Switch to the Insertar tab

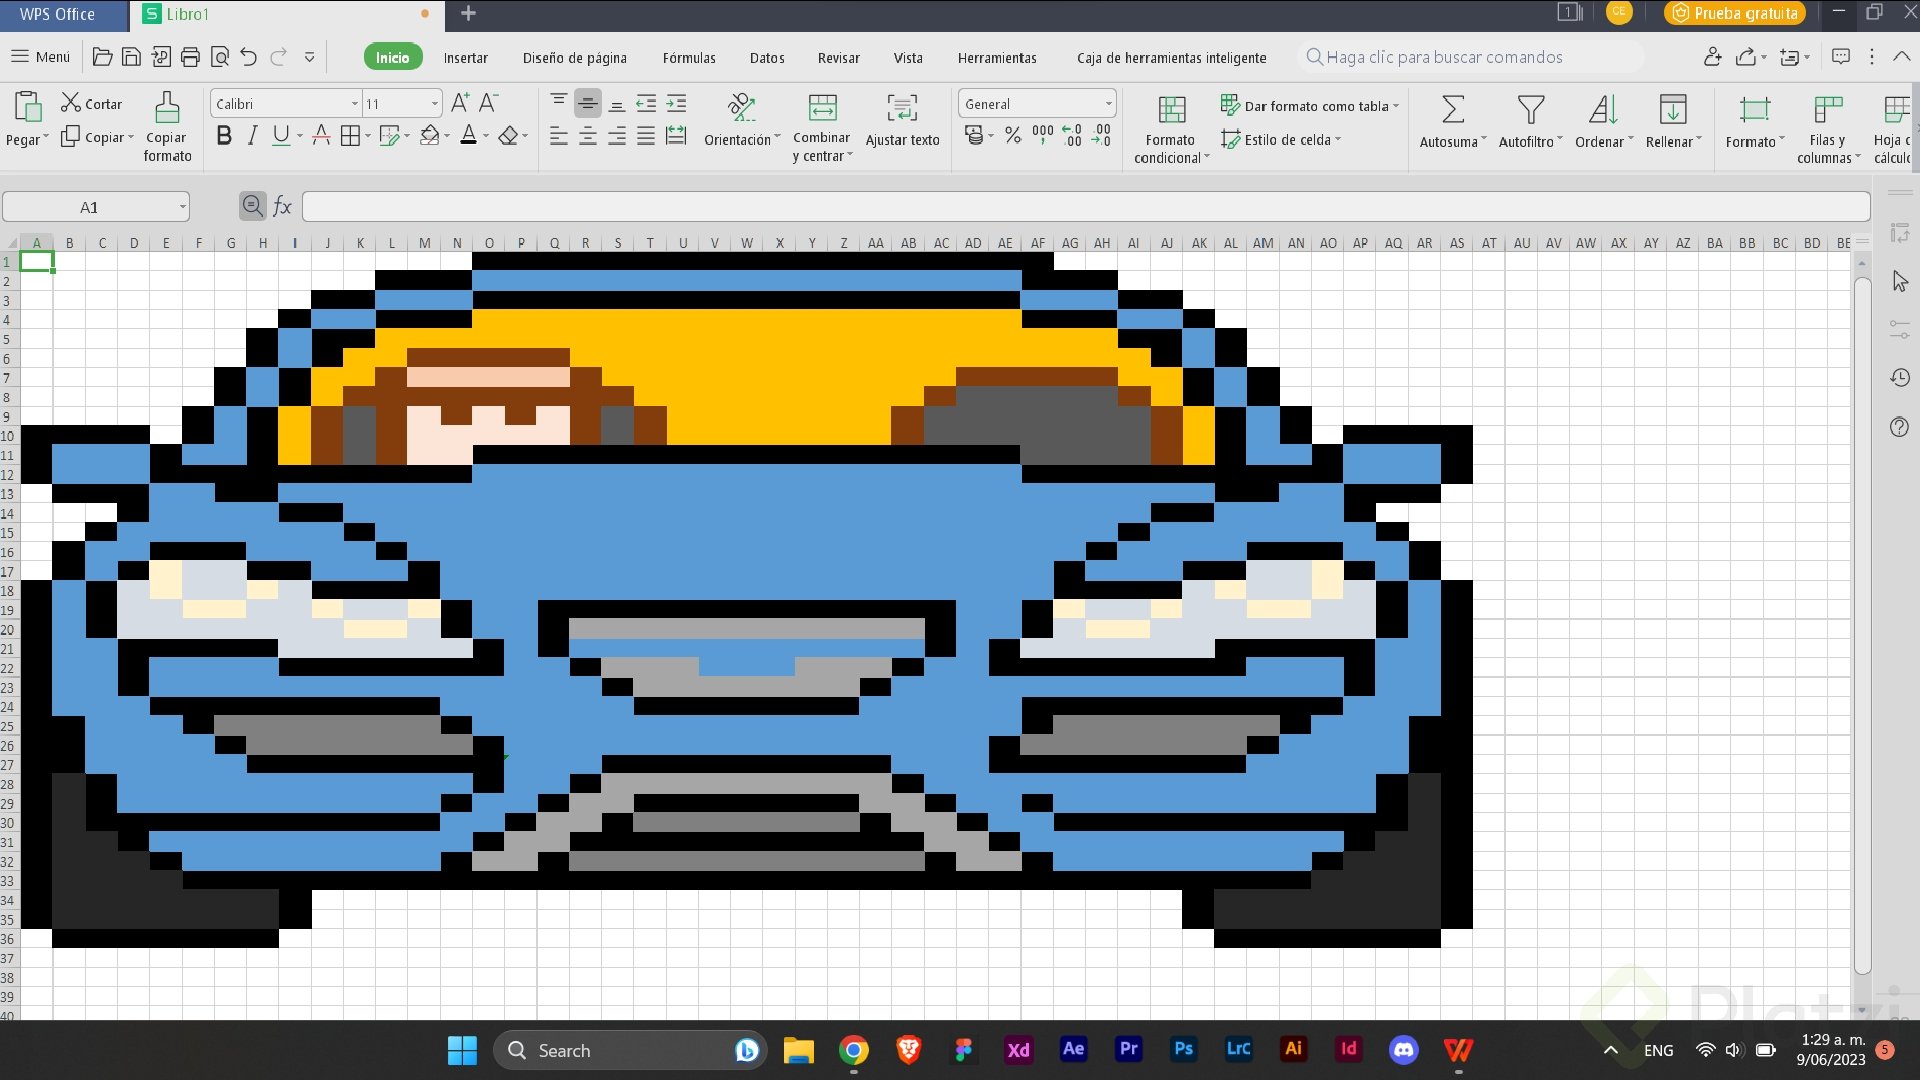tap(466, 57)
